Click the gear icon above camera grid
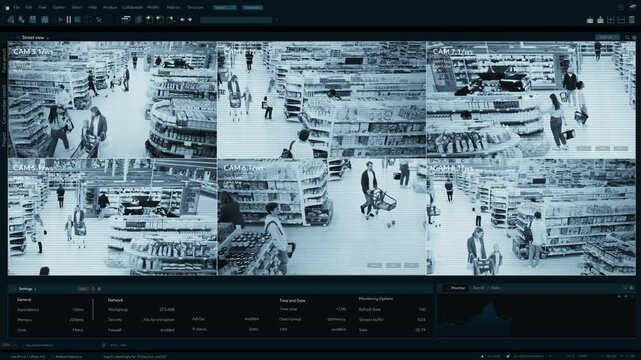This screenshot has width=641, height=360. click(634, 38)
